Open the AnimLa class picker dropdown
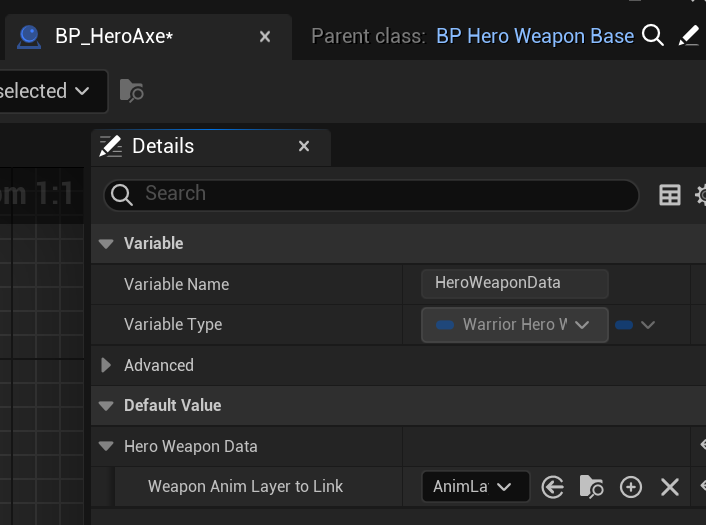Image resolution: width=706 pixels, height=525 pixels. coord(475,487)
